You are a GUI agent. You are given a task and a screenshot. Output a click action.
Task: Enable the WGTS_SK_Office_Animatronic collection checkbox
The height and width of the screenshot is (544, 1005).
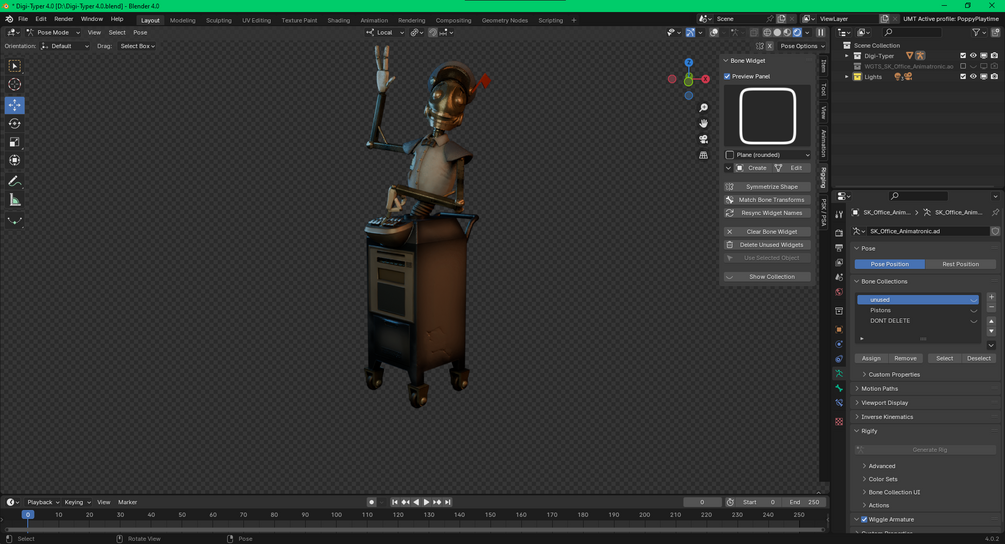coord(963,67)
